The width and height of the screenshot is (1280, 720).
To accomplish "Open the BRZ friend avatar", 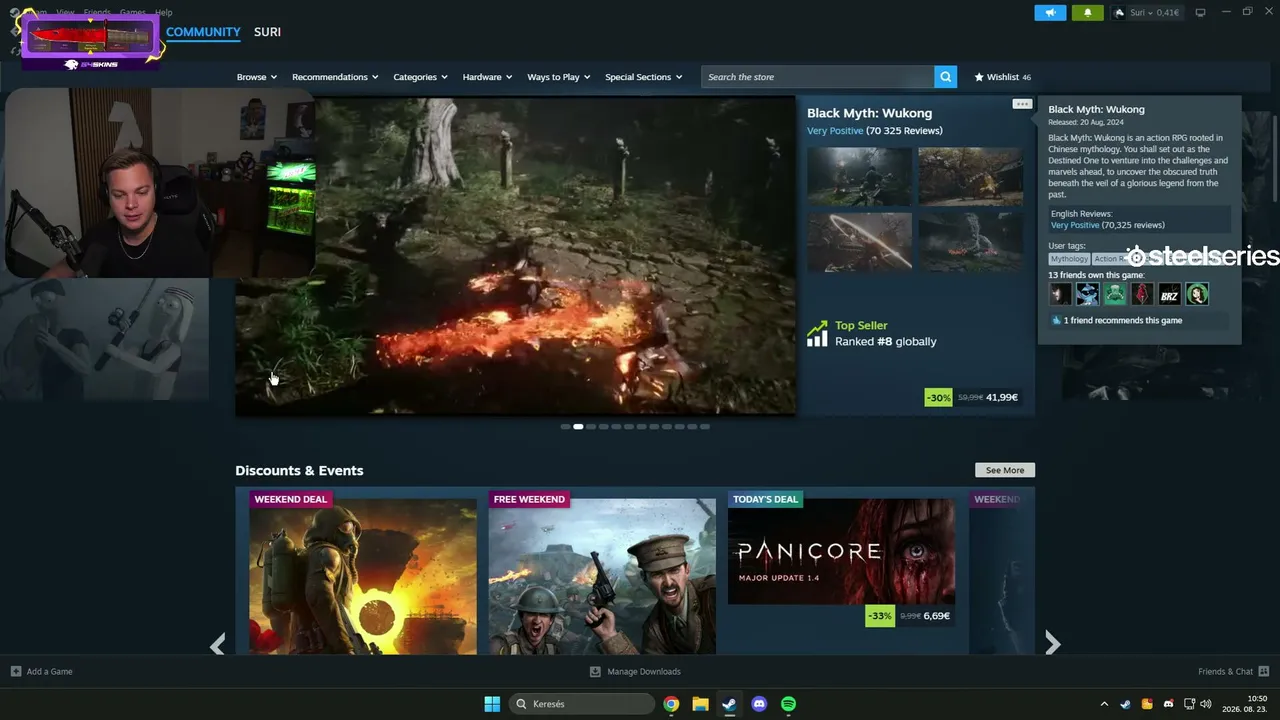I will tap(1170, 294).
